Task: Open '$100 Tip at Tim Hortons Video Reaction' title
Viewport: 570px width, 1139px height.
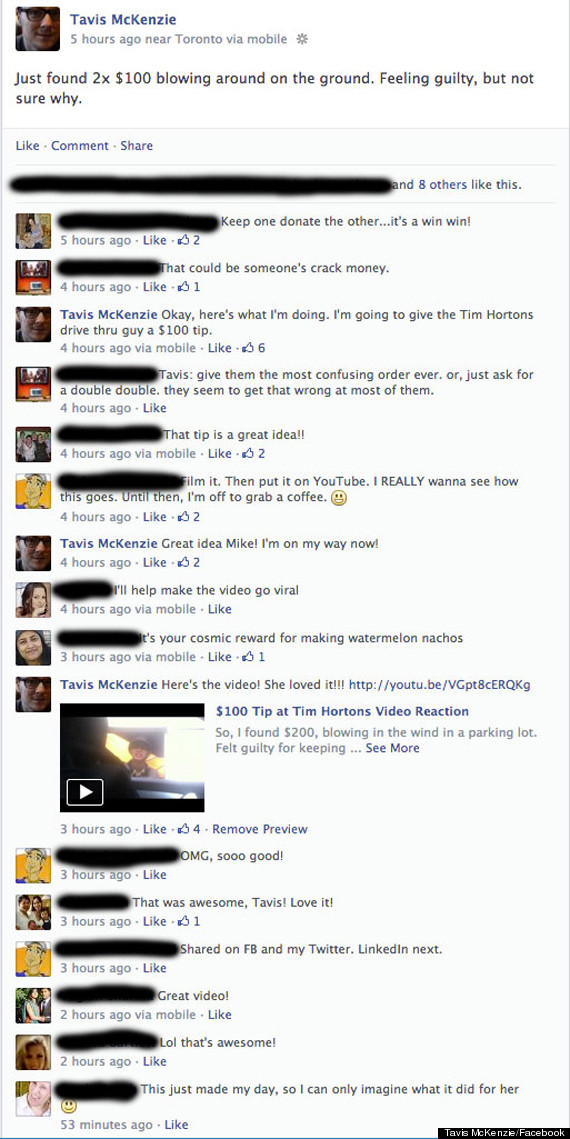Action: tap(342, 711)
